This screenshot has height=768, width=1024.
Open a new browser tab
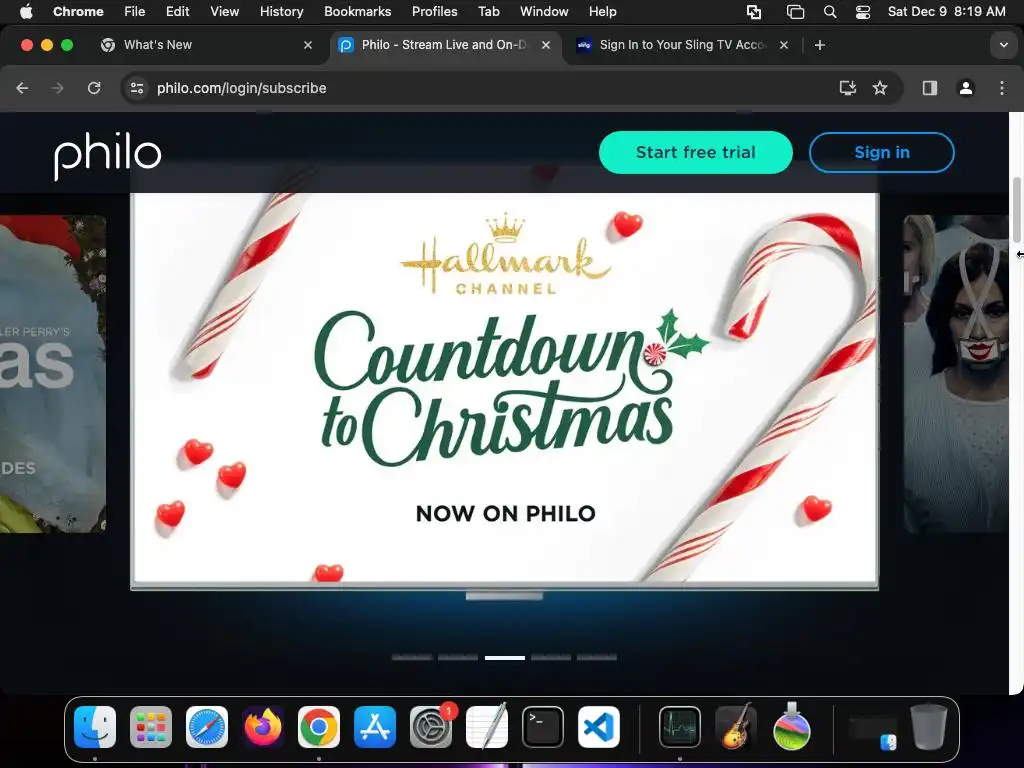820,45
